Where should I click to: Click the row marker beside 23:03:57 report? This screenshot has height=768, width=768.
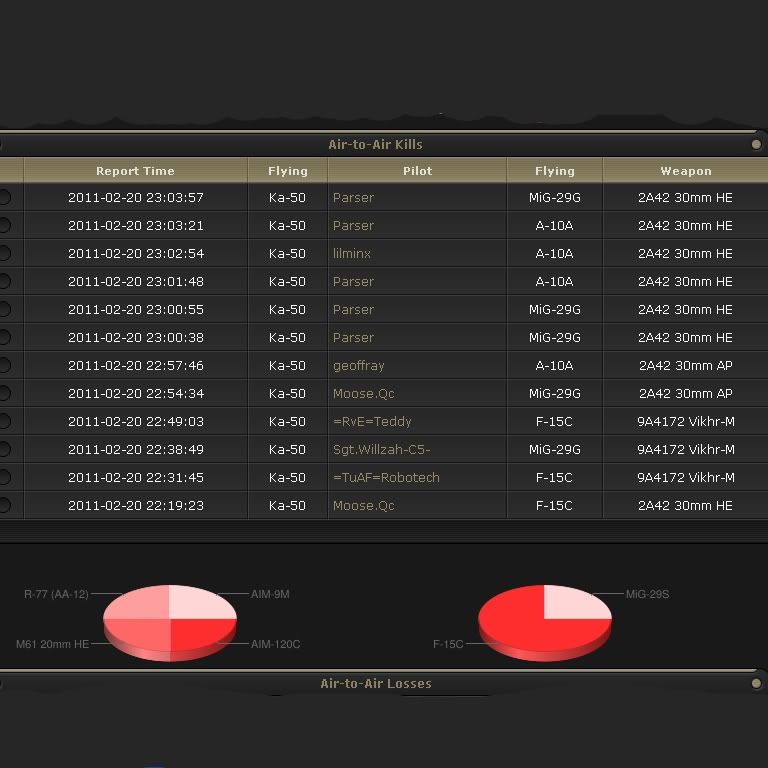point(5,198)
